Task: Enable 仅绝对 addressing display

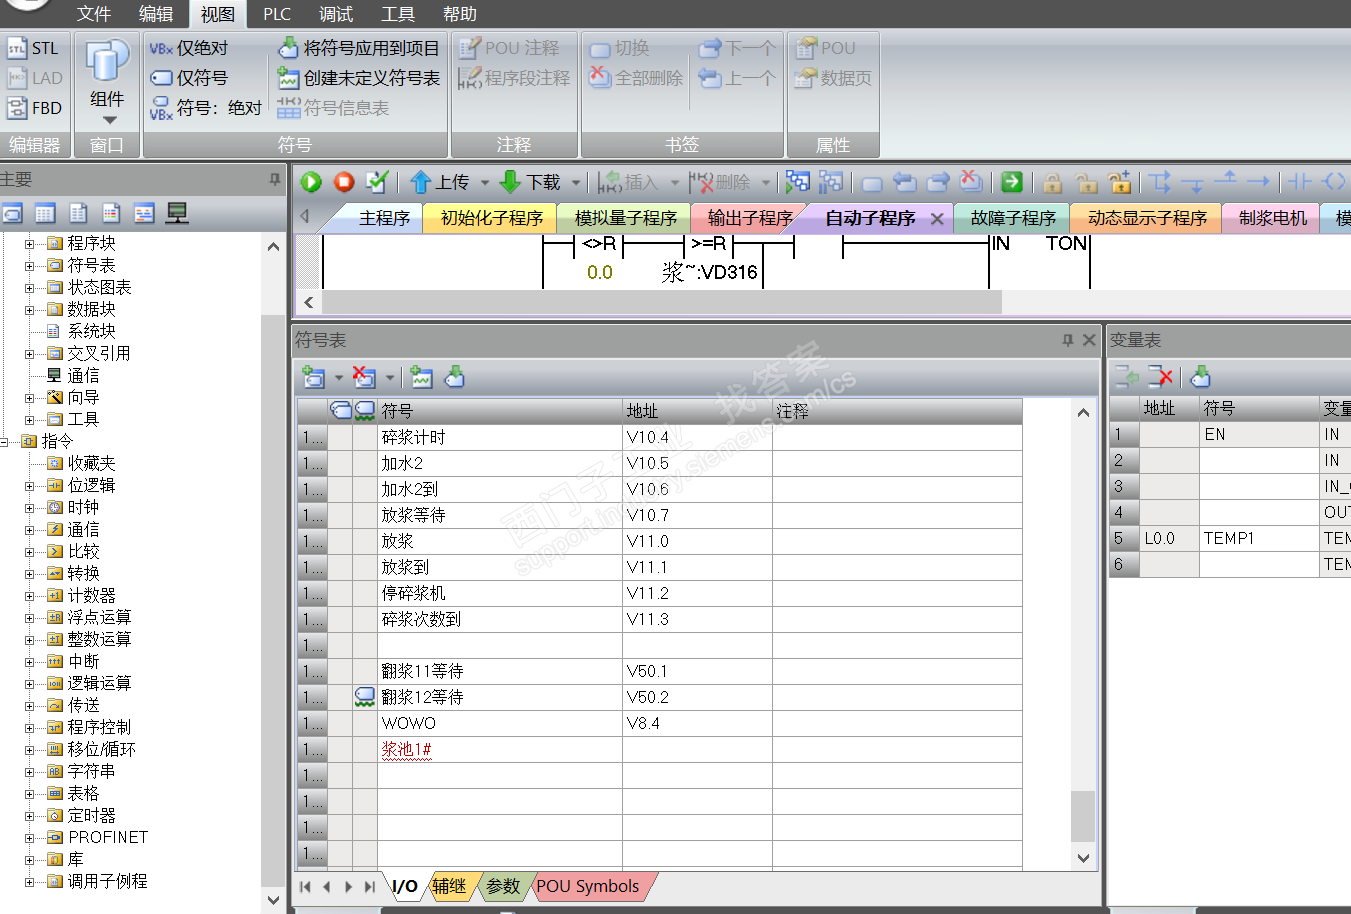Action: [x=189, y=48]
